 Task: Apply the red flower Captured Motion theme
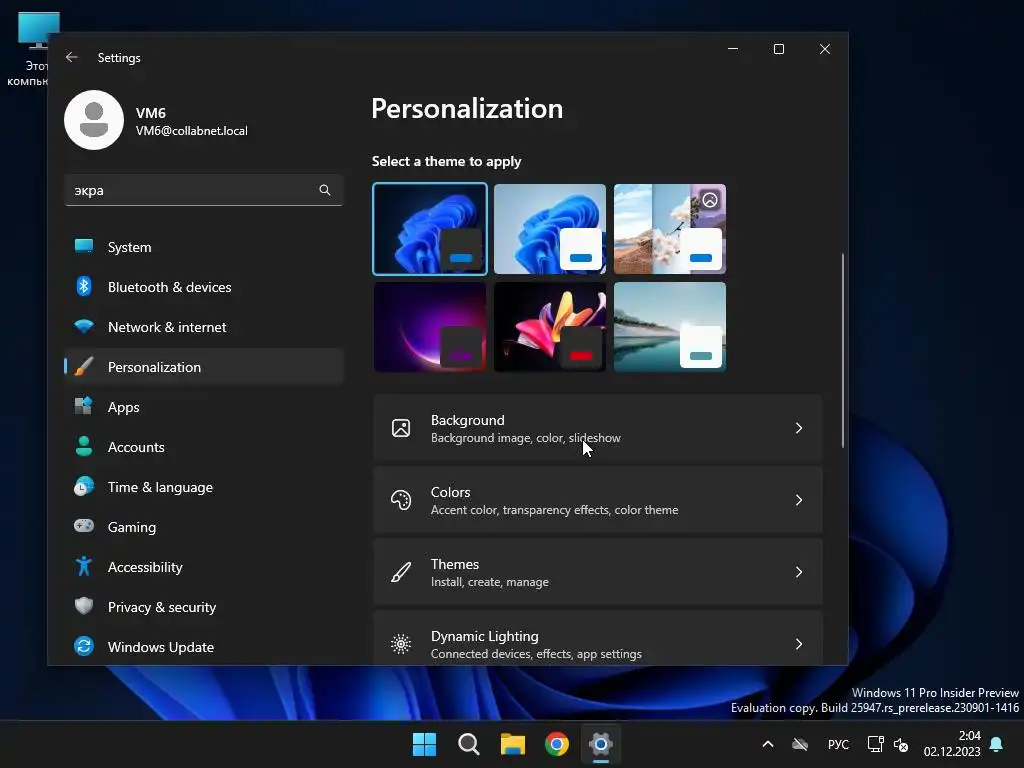(x=550, y=327)
